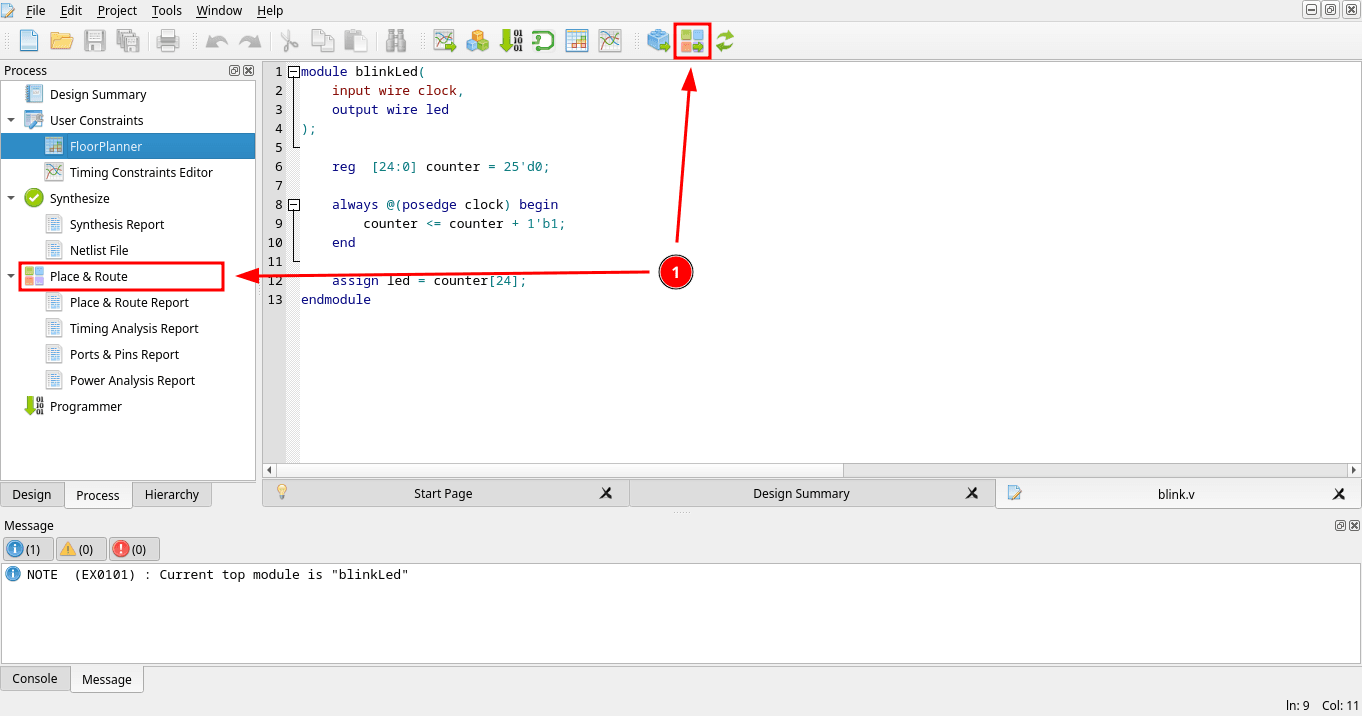Click the green loop analyzer toolbar icon
Image resolution: width=1362 pixels, height=716 pixels.
[x=543, y=41]
